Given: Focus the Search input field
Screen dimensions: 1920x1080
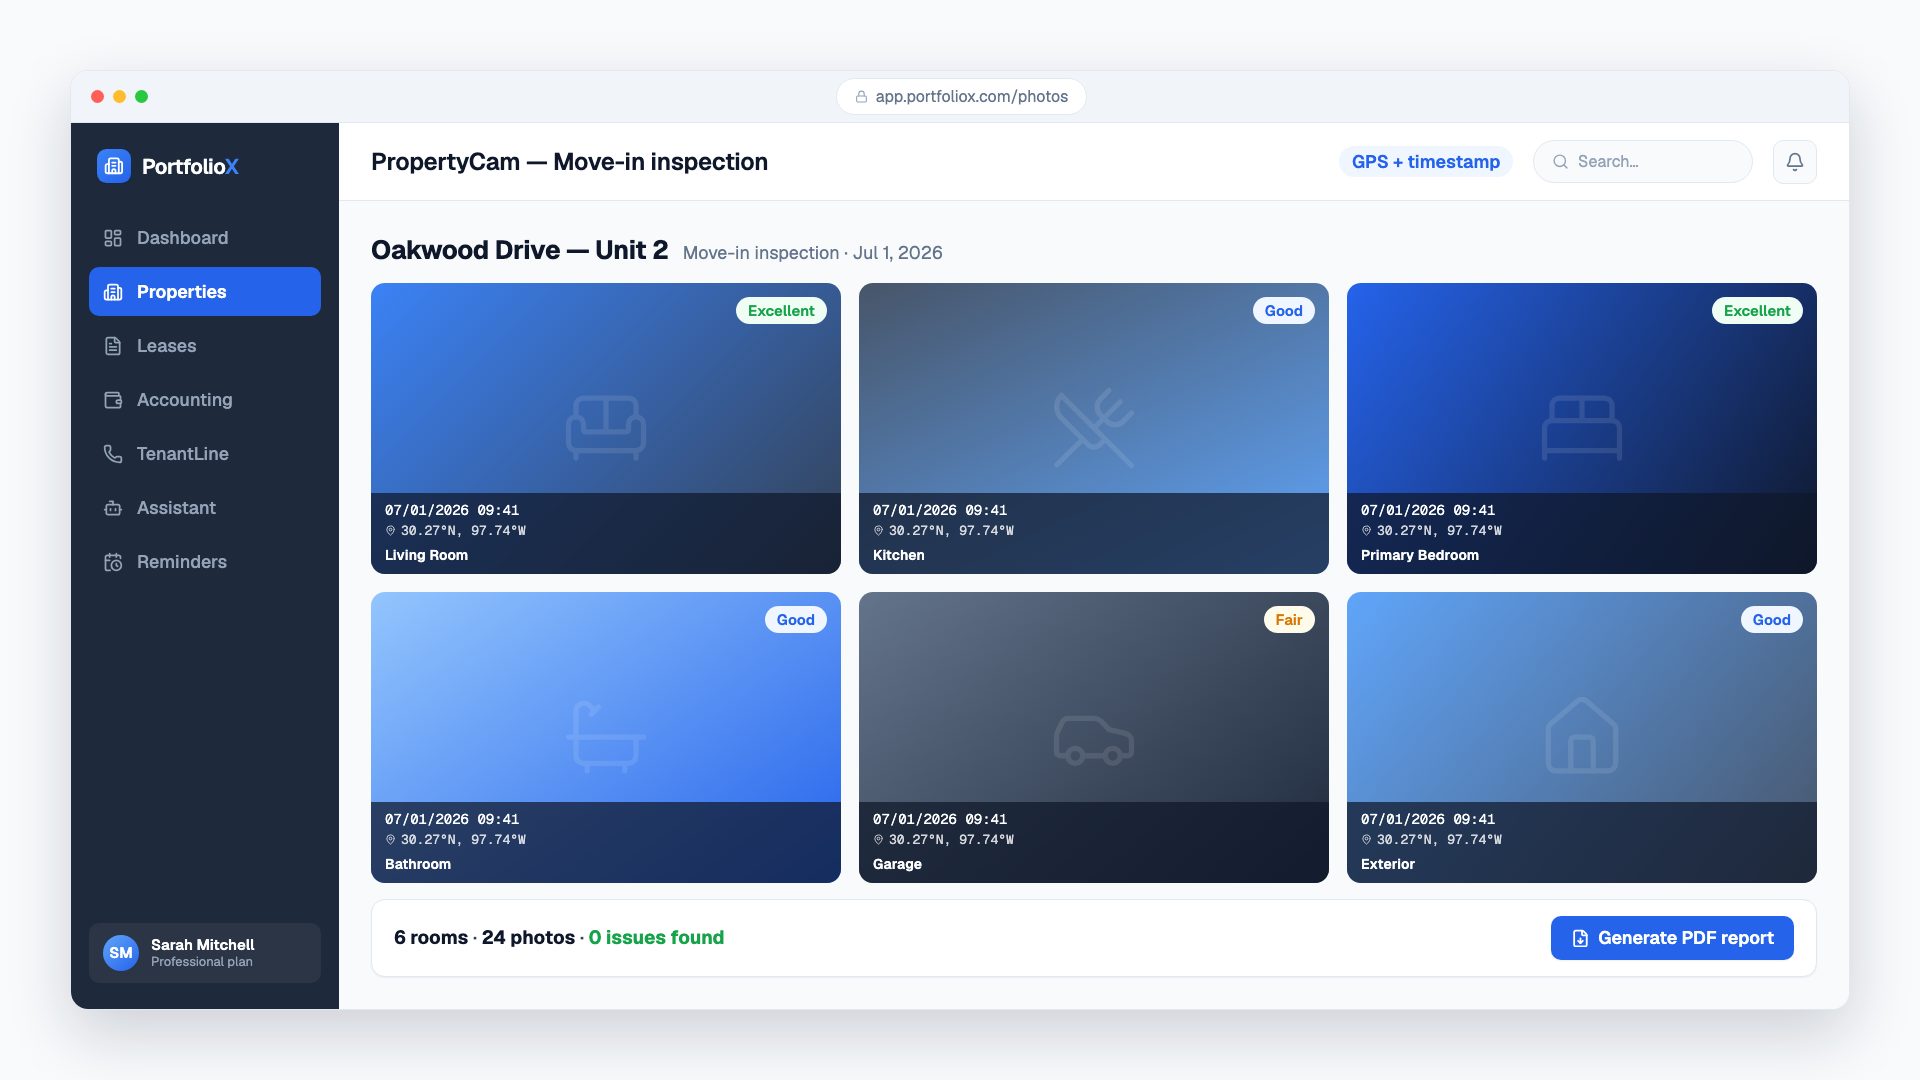Looking at the screenshot, I should click(1643, 162).
